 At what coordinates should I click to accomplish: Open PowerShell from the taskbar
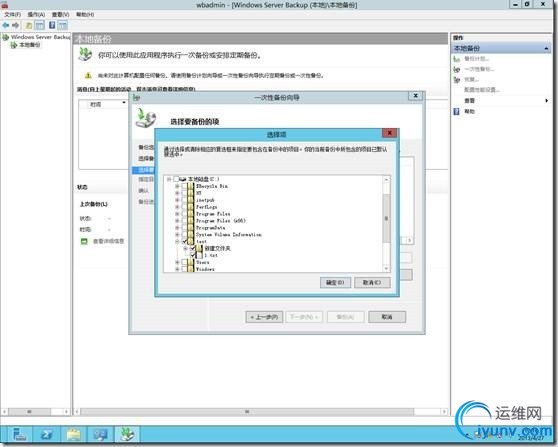tap(46, 434)
